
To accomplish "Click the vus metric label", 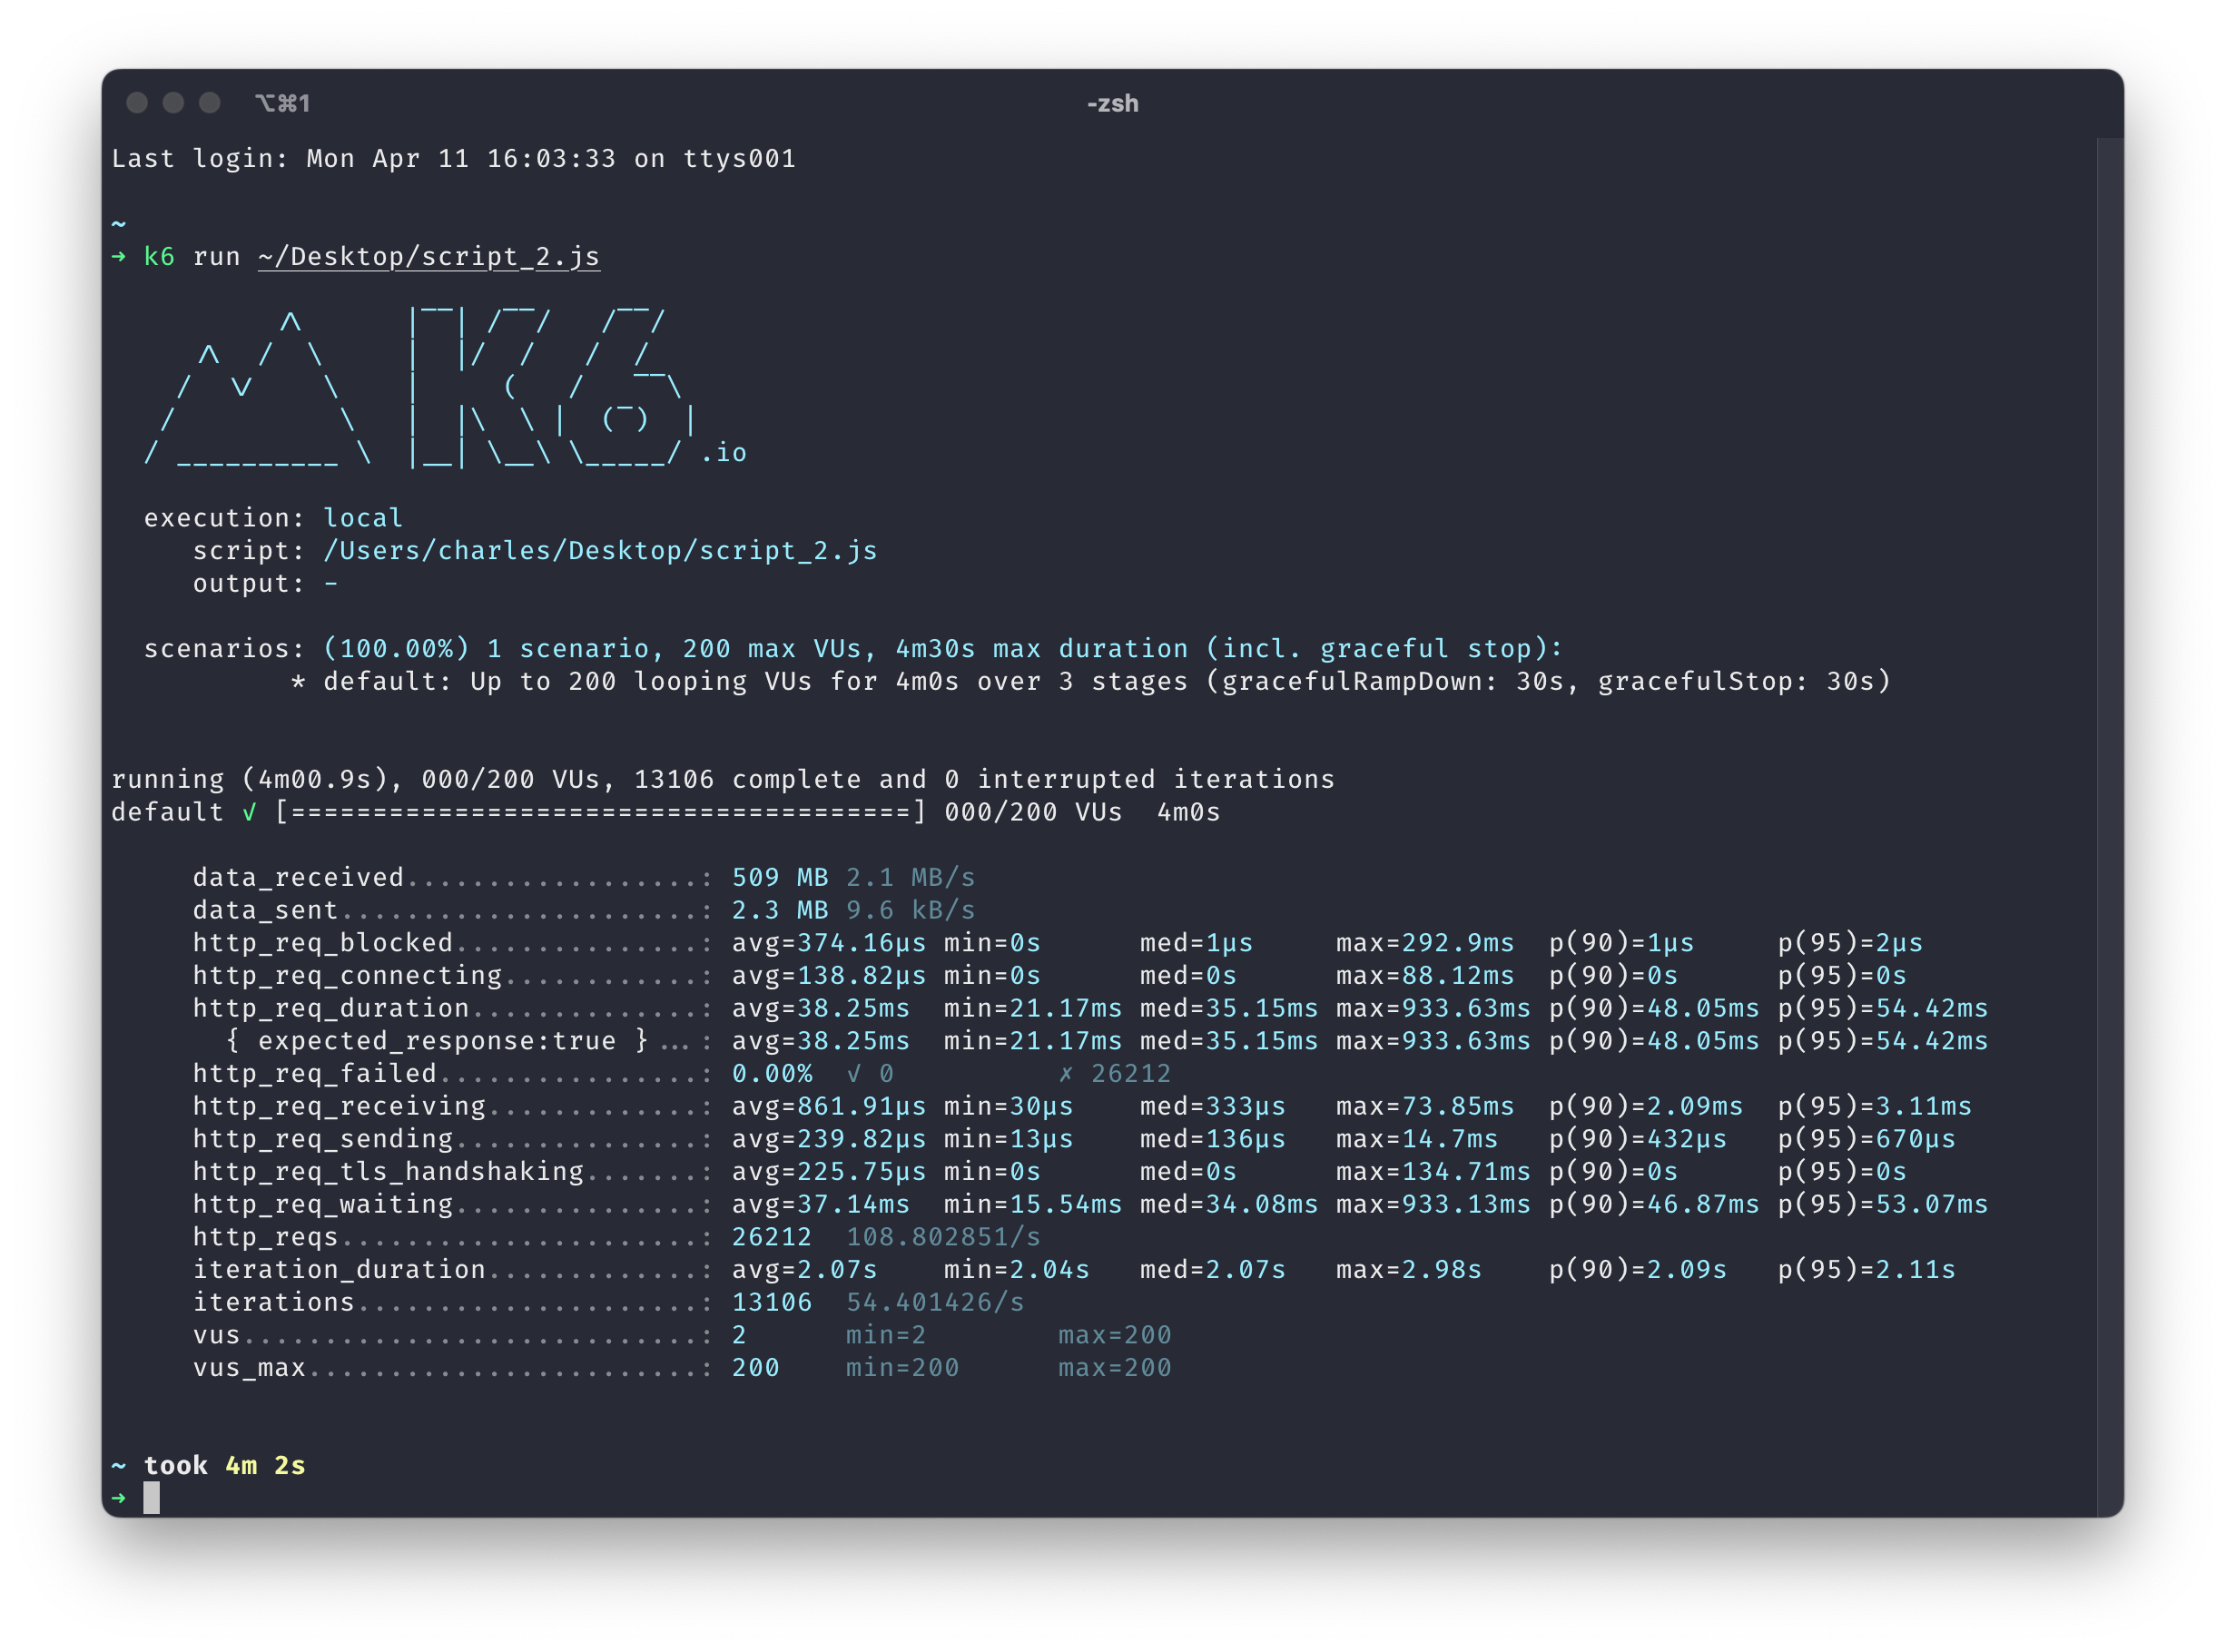I will [x=217, y=1335].
